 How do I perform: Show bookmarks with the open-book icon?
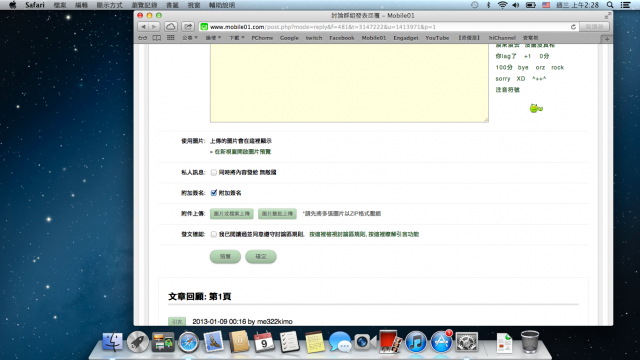(156, 38)
